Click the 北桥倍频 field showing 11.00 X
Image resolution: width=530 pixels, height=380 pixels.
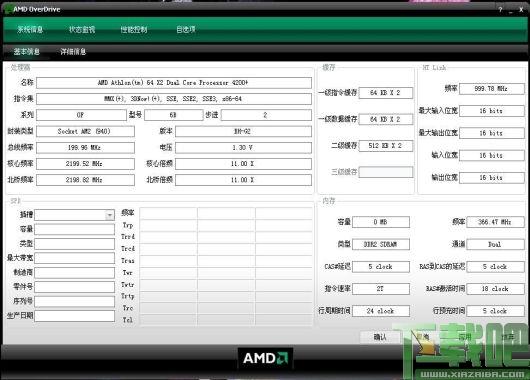point(243,180)
